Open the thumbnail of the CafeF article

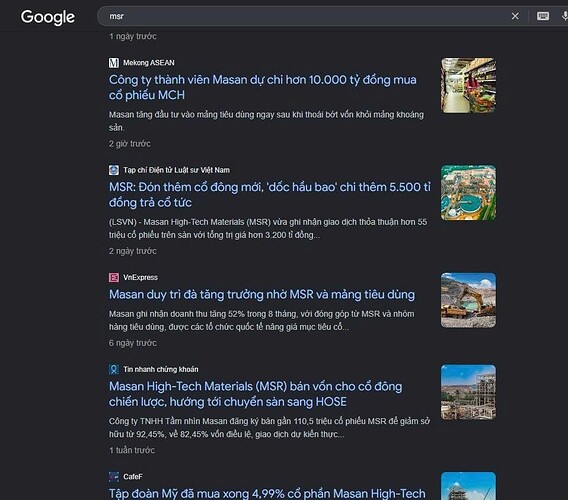coord(468,486)
